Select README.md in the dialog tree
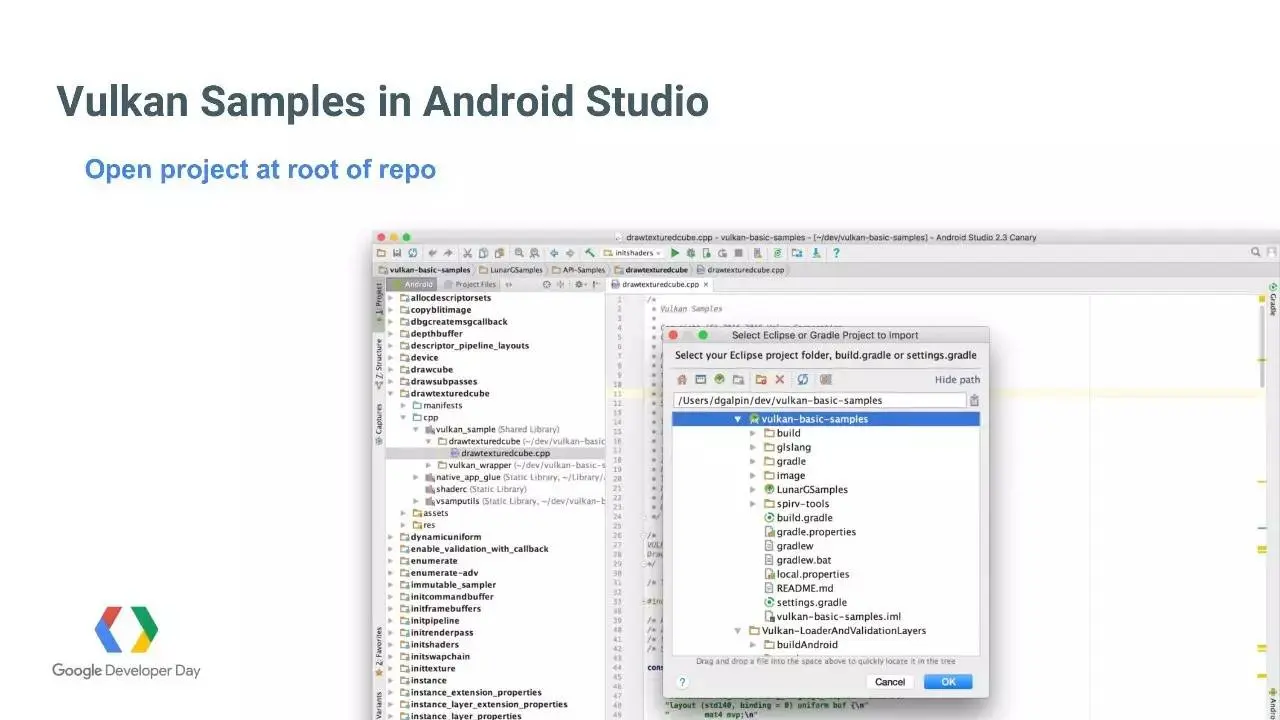Image resolution: width=1280 pixels, height=720 pixels. click(x=798, y=589)
